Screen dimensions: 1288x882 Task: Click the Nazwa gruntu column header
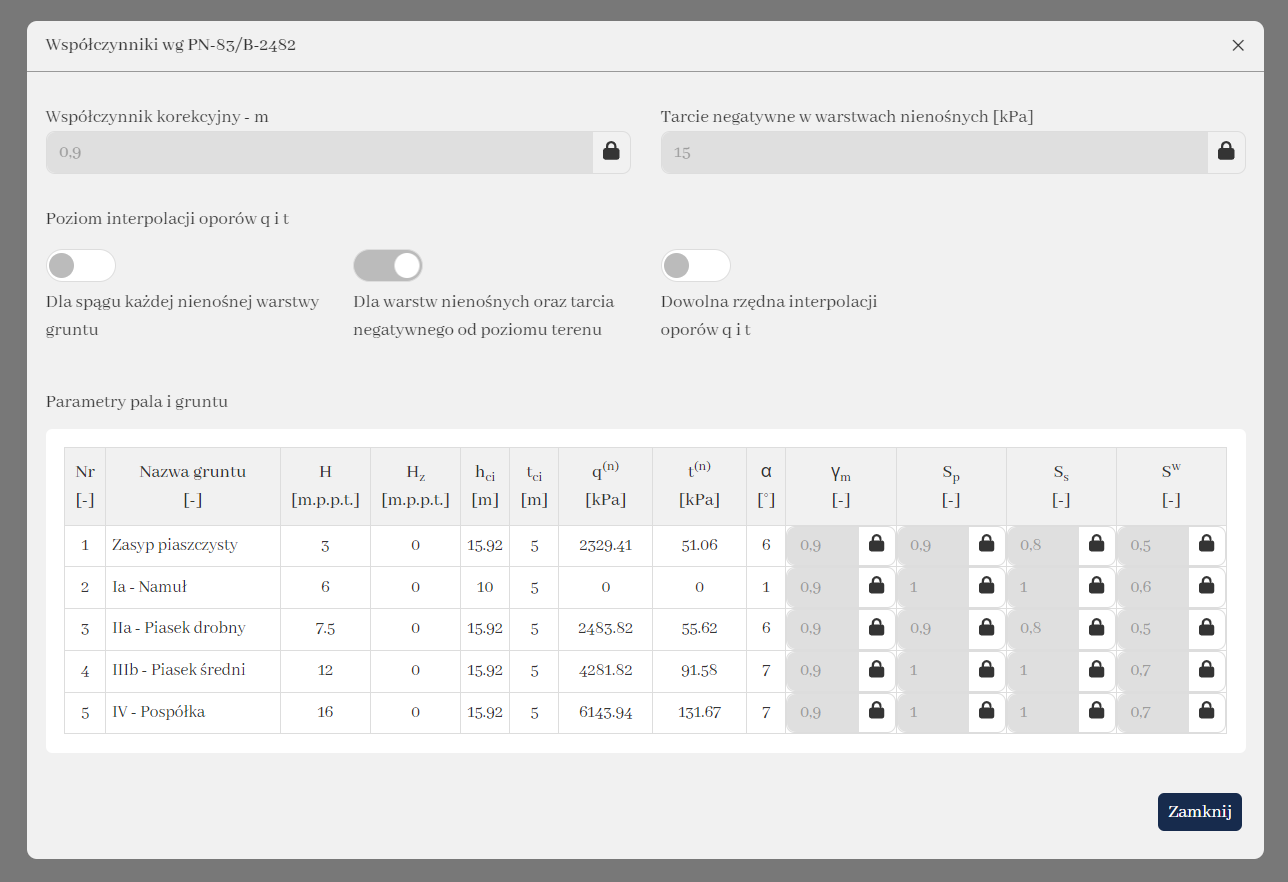(x=192, y=486)
